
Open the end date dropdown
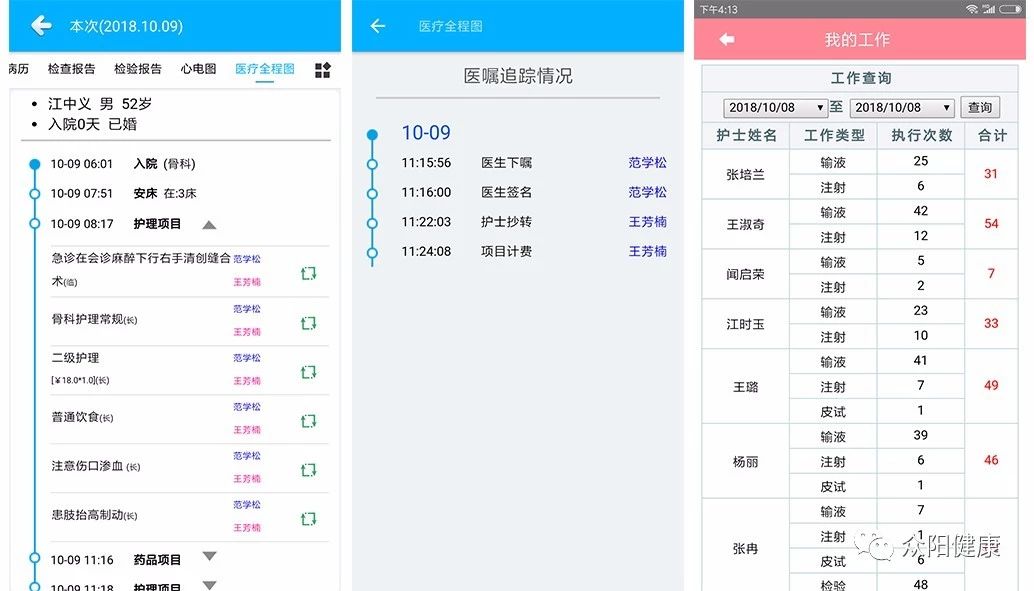pos(902,108)
